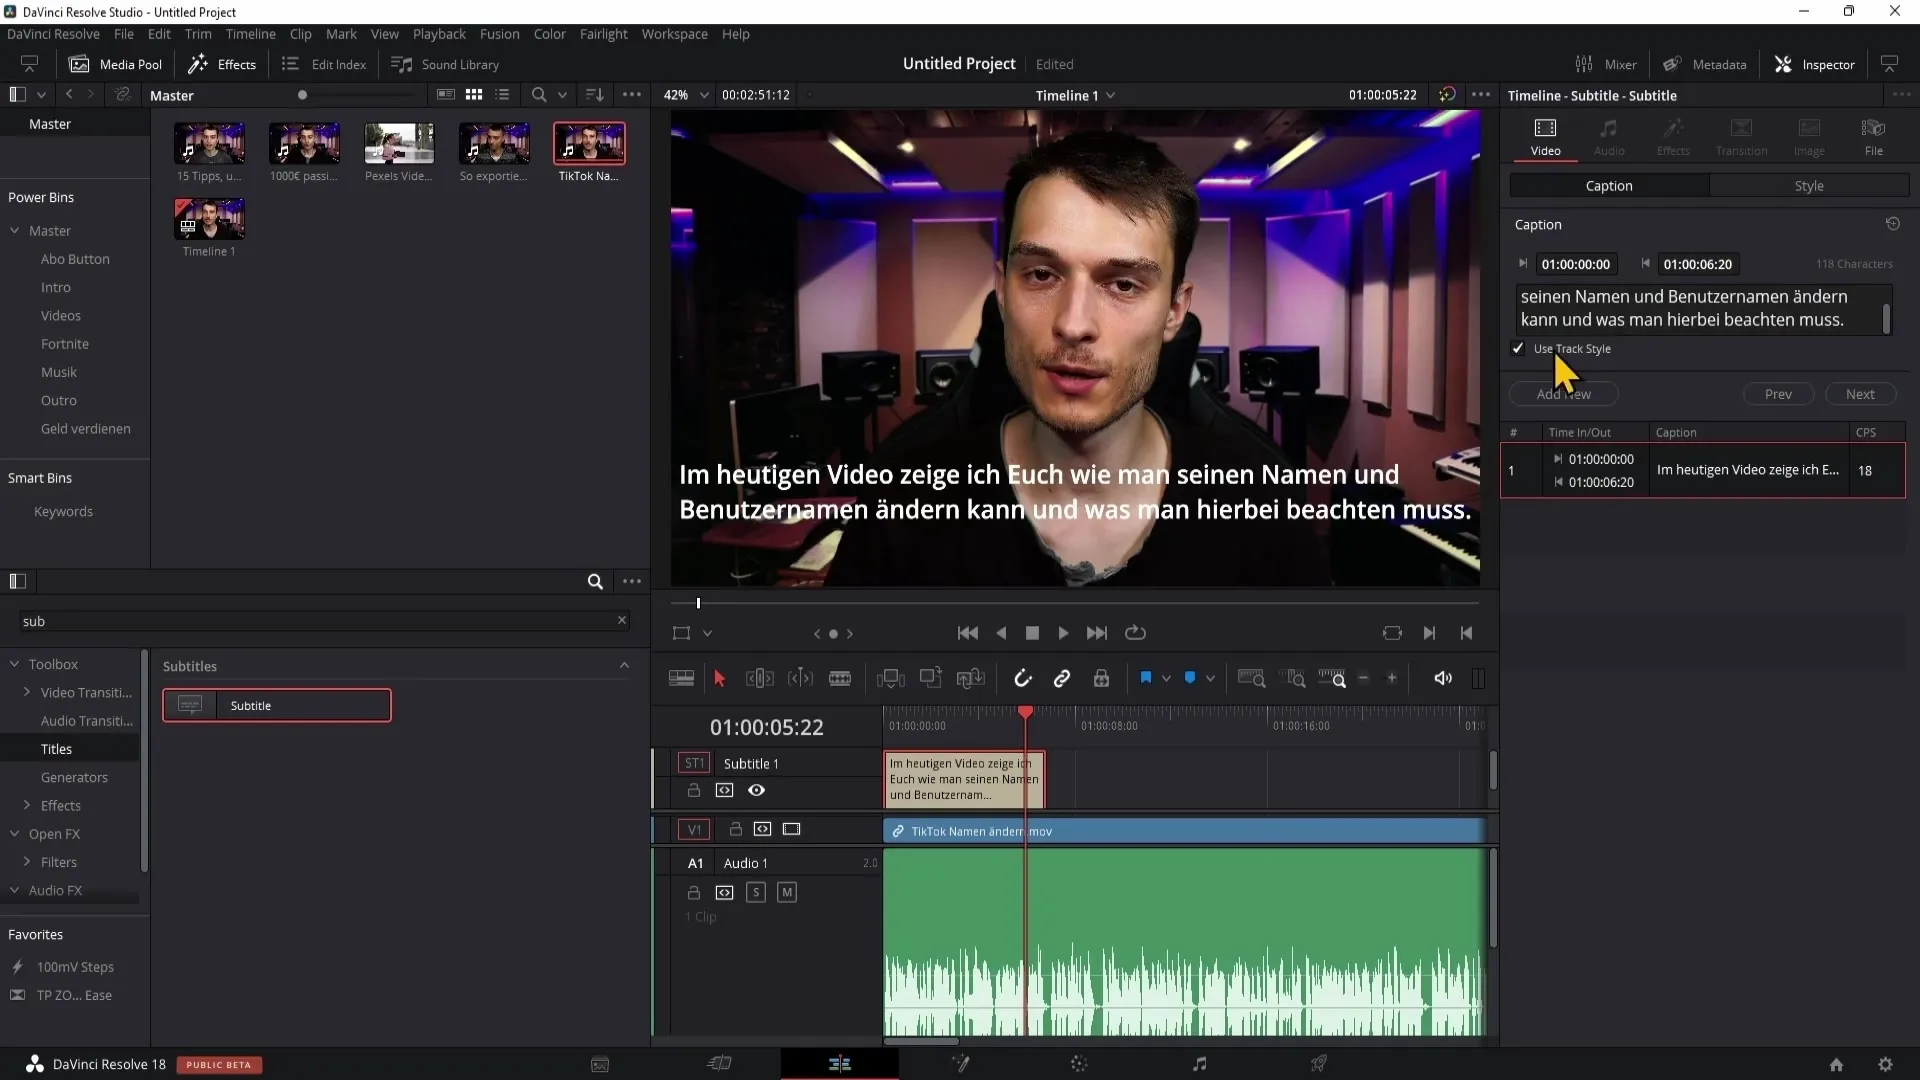Click the Fairlight menu item
Screen dimensions: 1920x1080
click(x=603, y=34)
